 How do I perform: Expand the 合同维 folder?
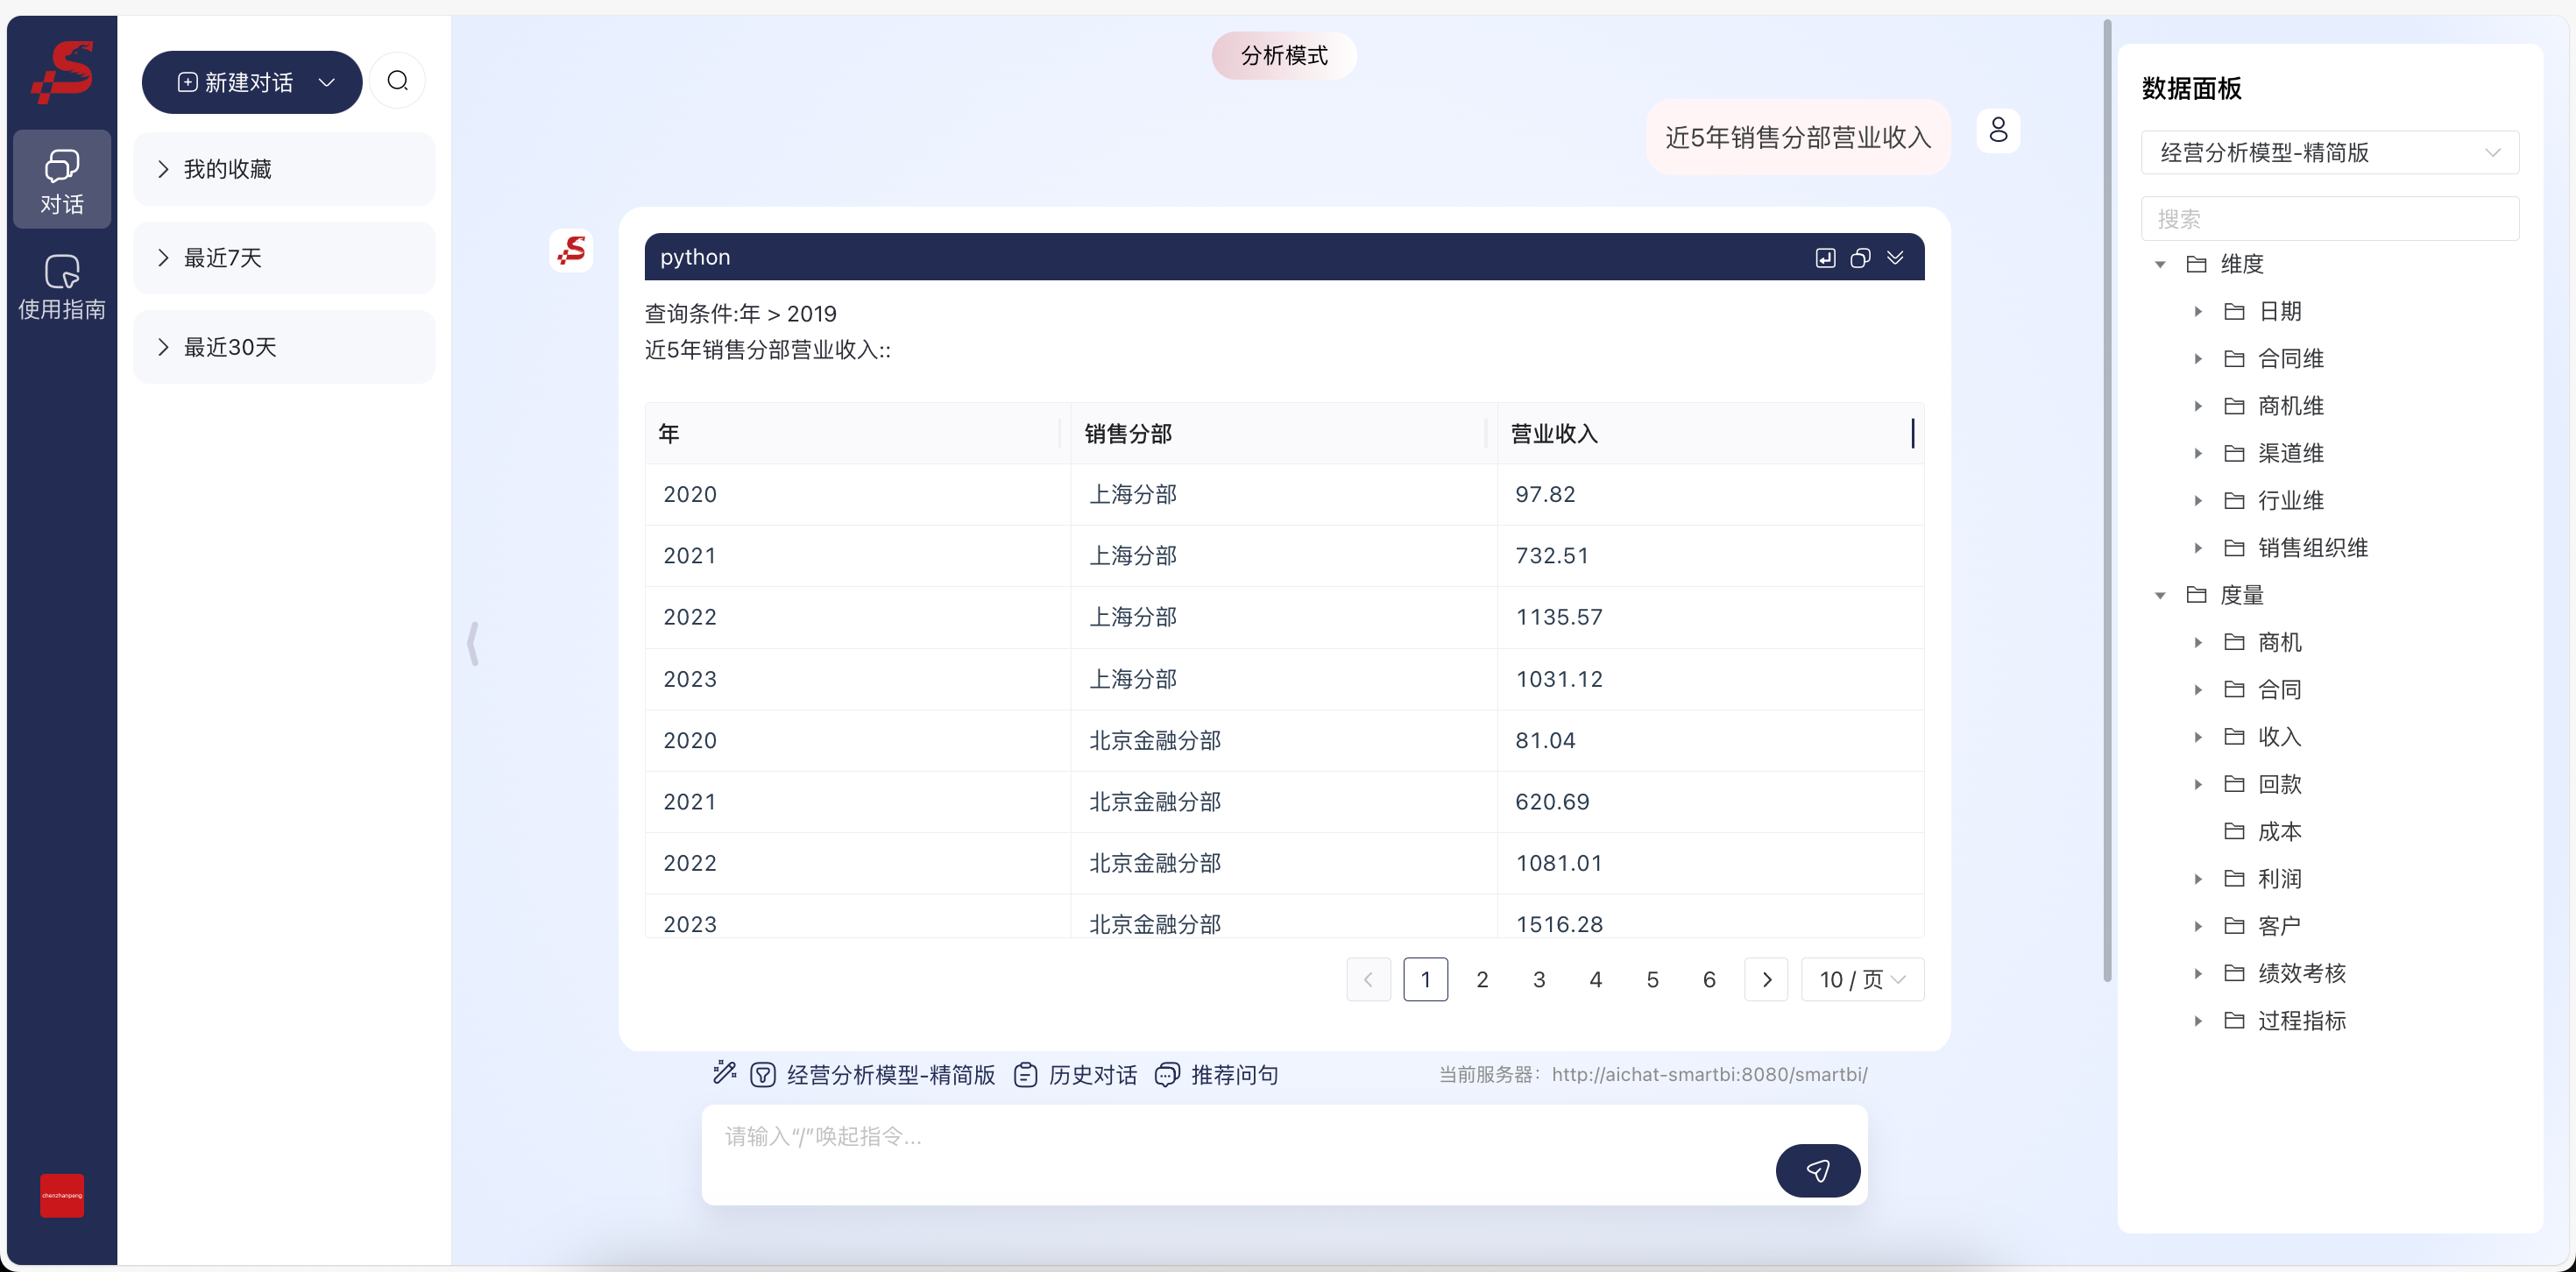[x=2198, y=358]
